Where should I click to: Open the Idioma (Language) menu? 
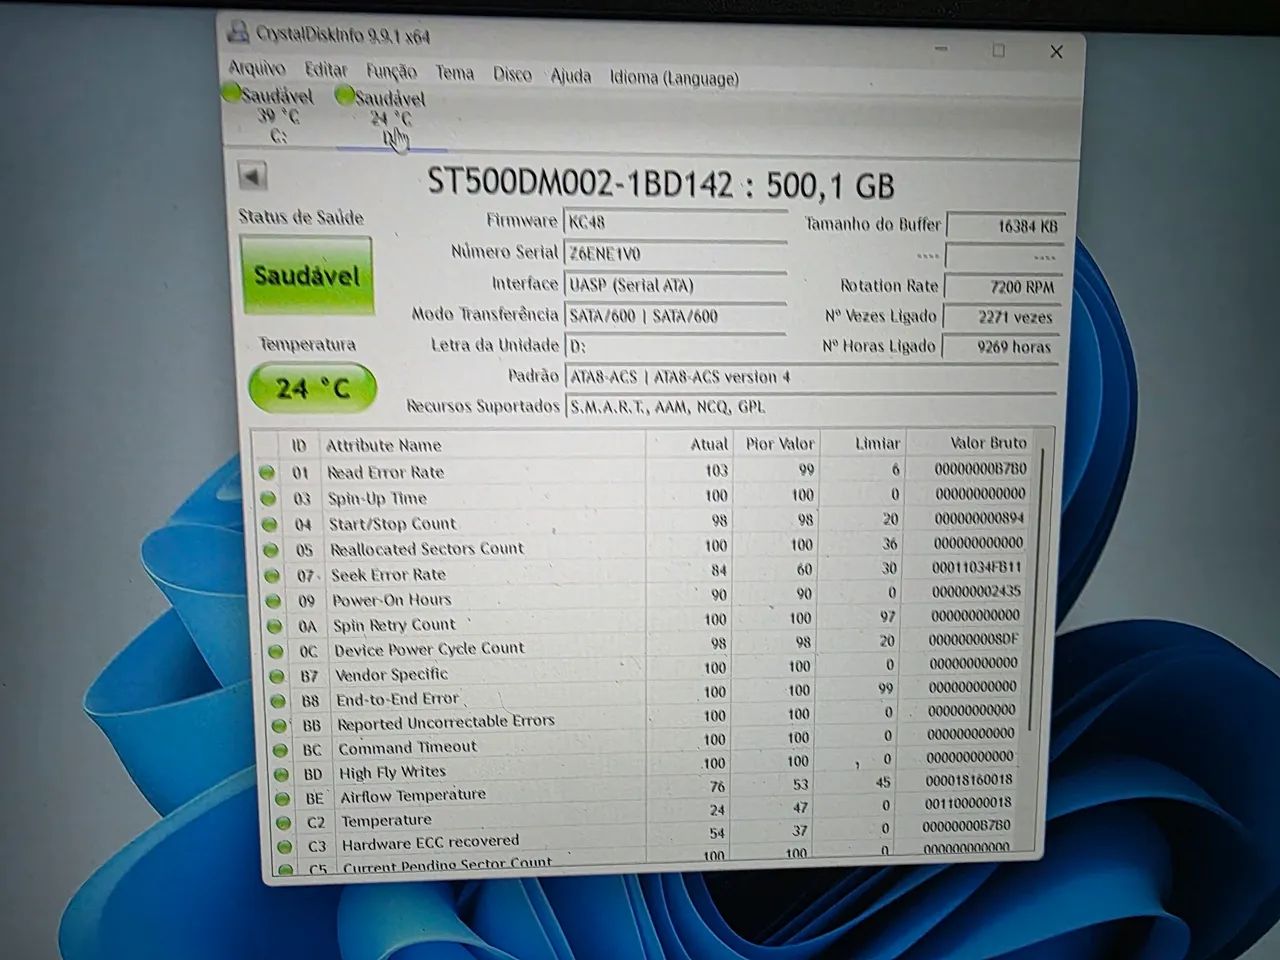point(675,77)
